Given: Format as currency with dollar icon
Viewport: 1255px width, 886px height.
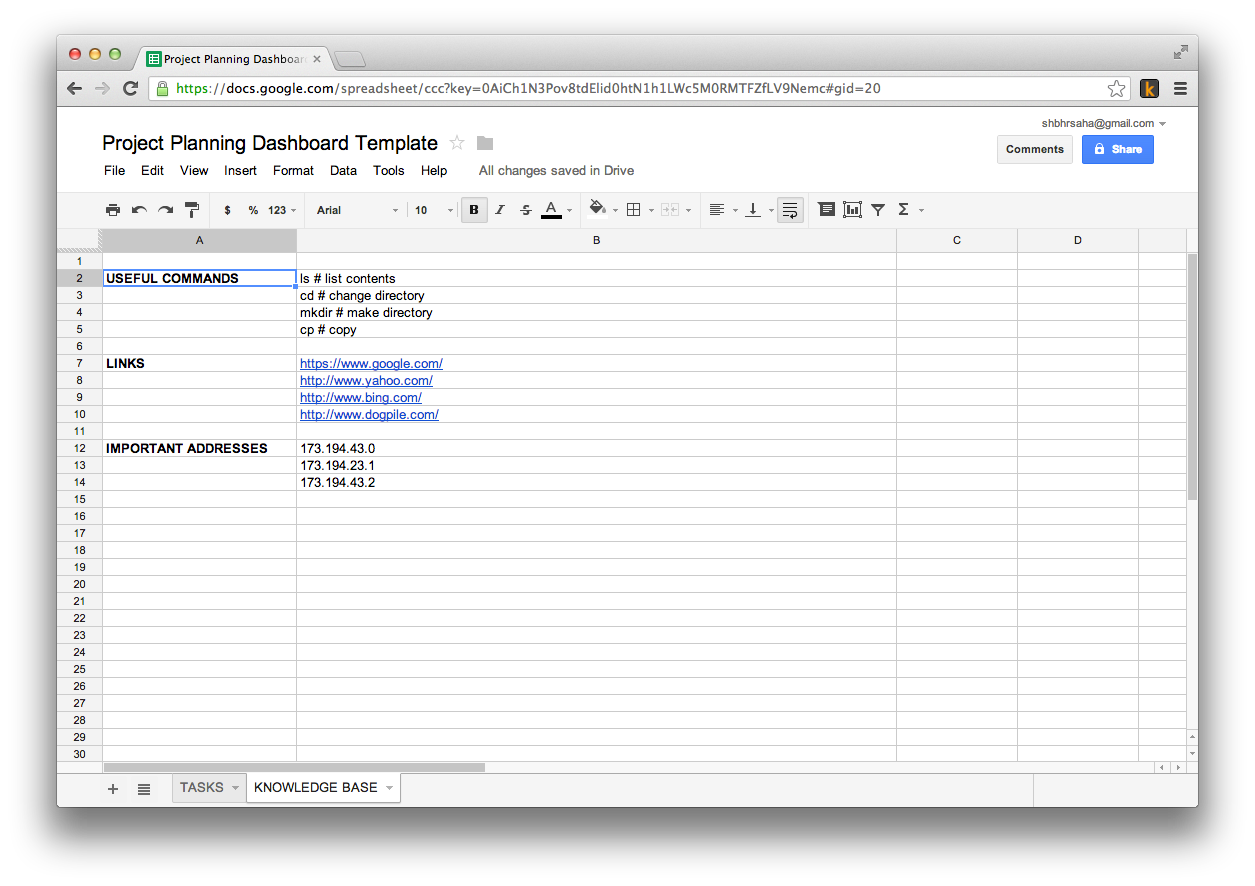Looking at the screenshot, I should (x=228, y=210).
